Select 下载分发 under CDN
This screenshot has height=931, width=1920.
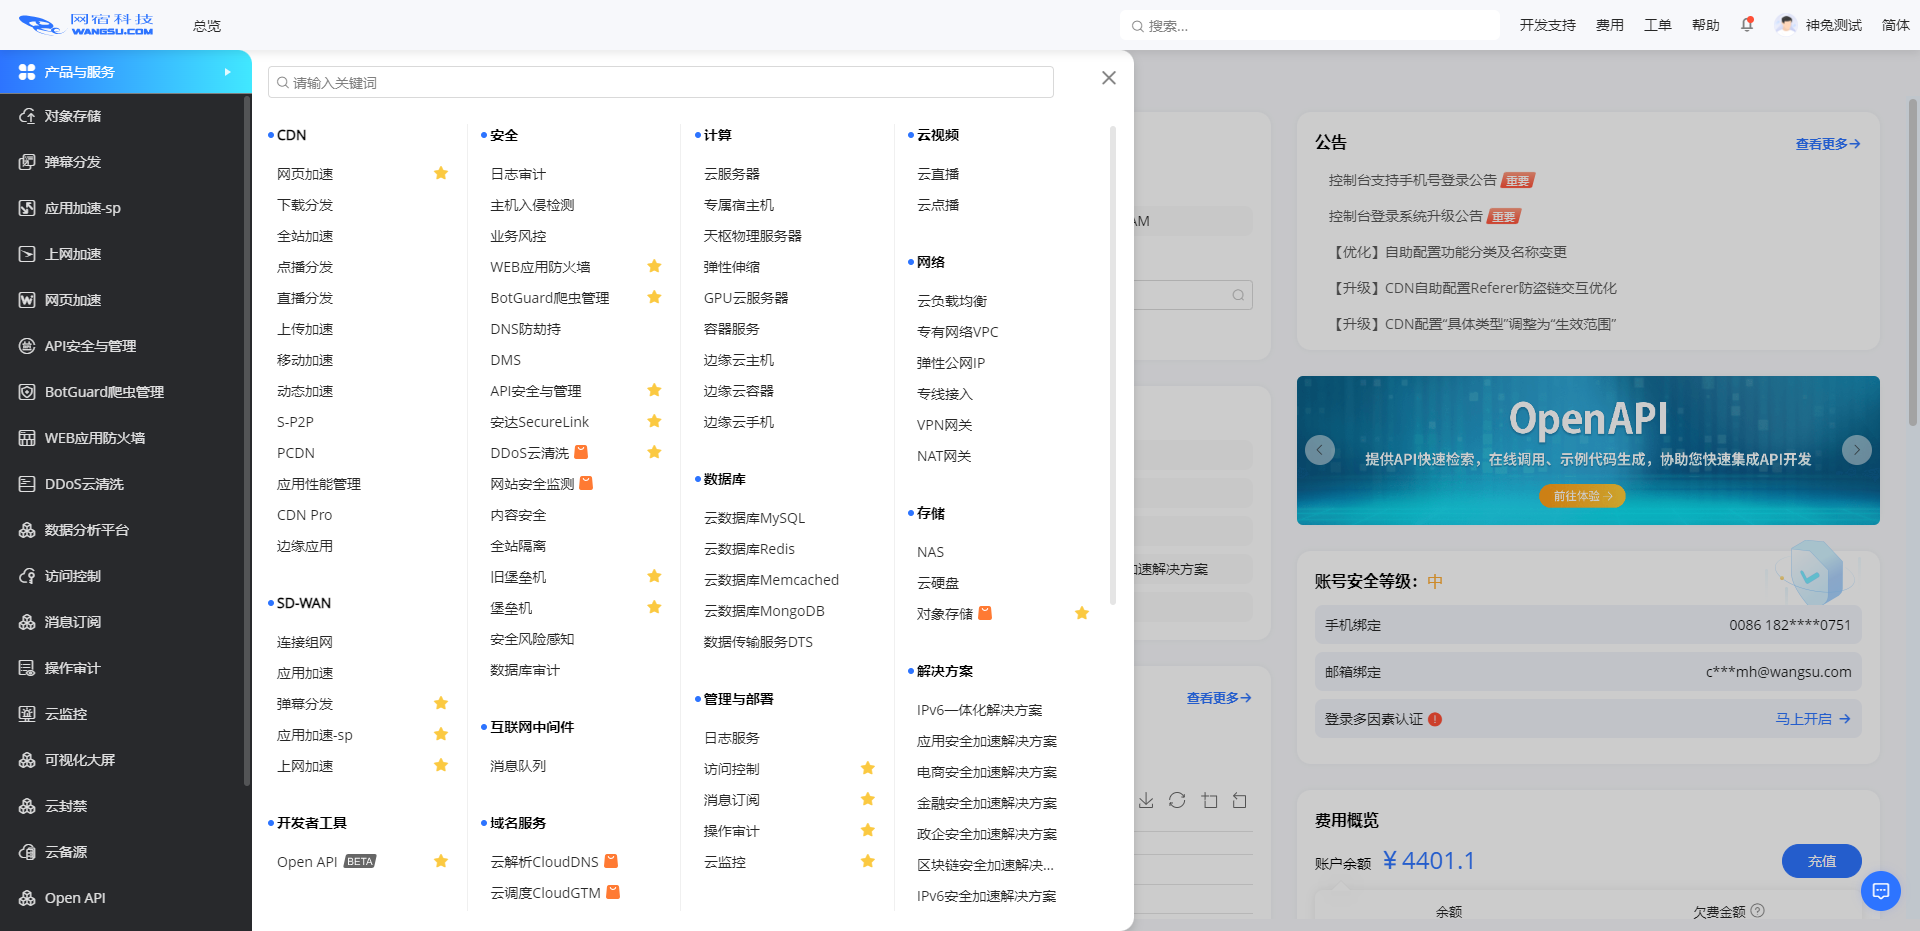(305, 205)
